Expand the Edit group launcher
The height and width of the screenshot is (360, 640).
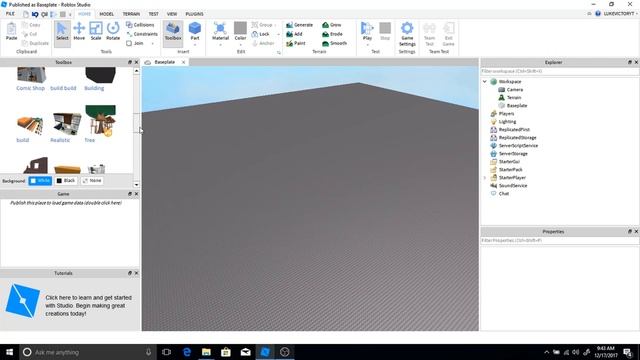279,52
